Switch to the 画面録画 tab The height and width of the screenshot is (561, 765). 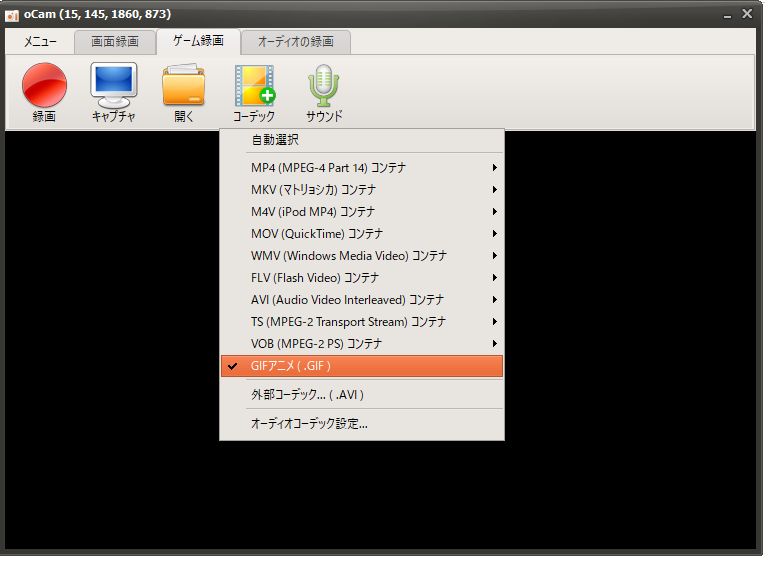tap(115, 42)
